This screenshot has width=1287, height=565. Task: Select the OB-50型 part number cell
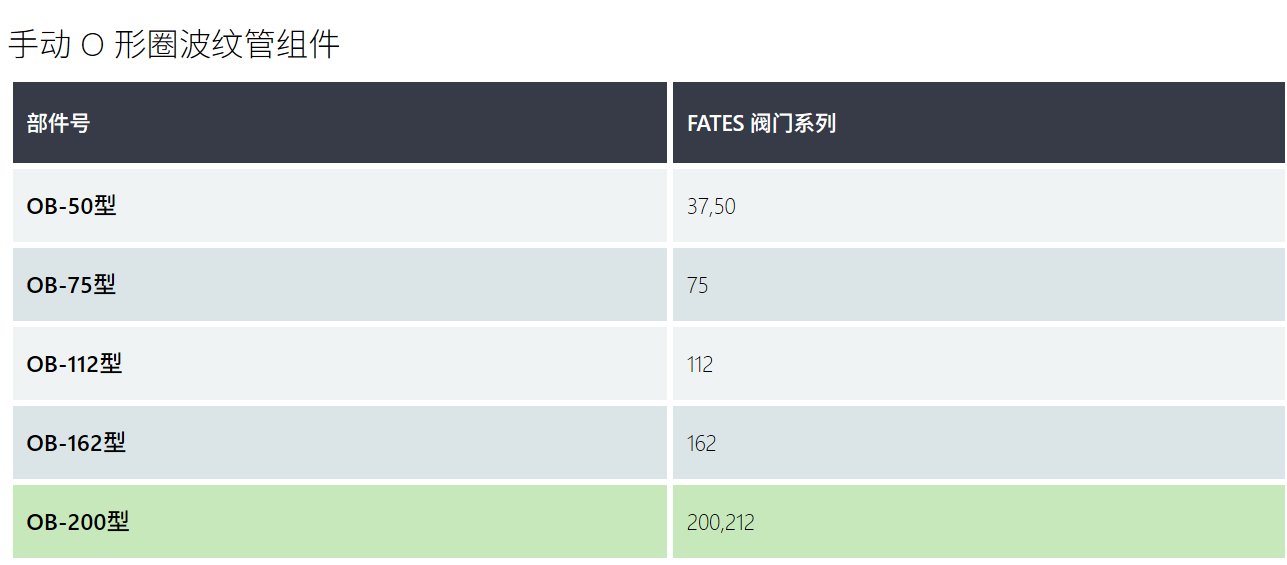(x=340, y=206)
